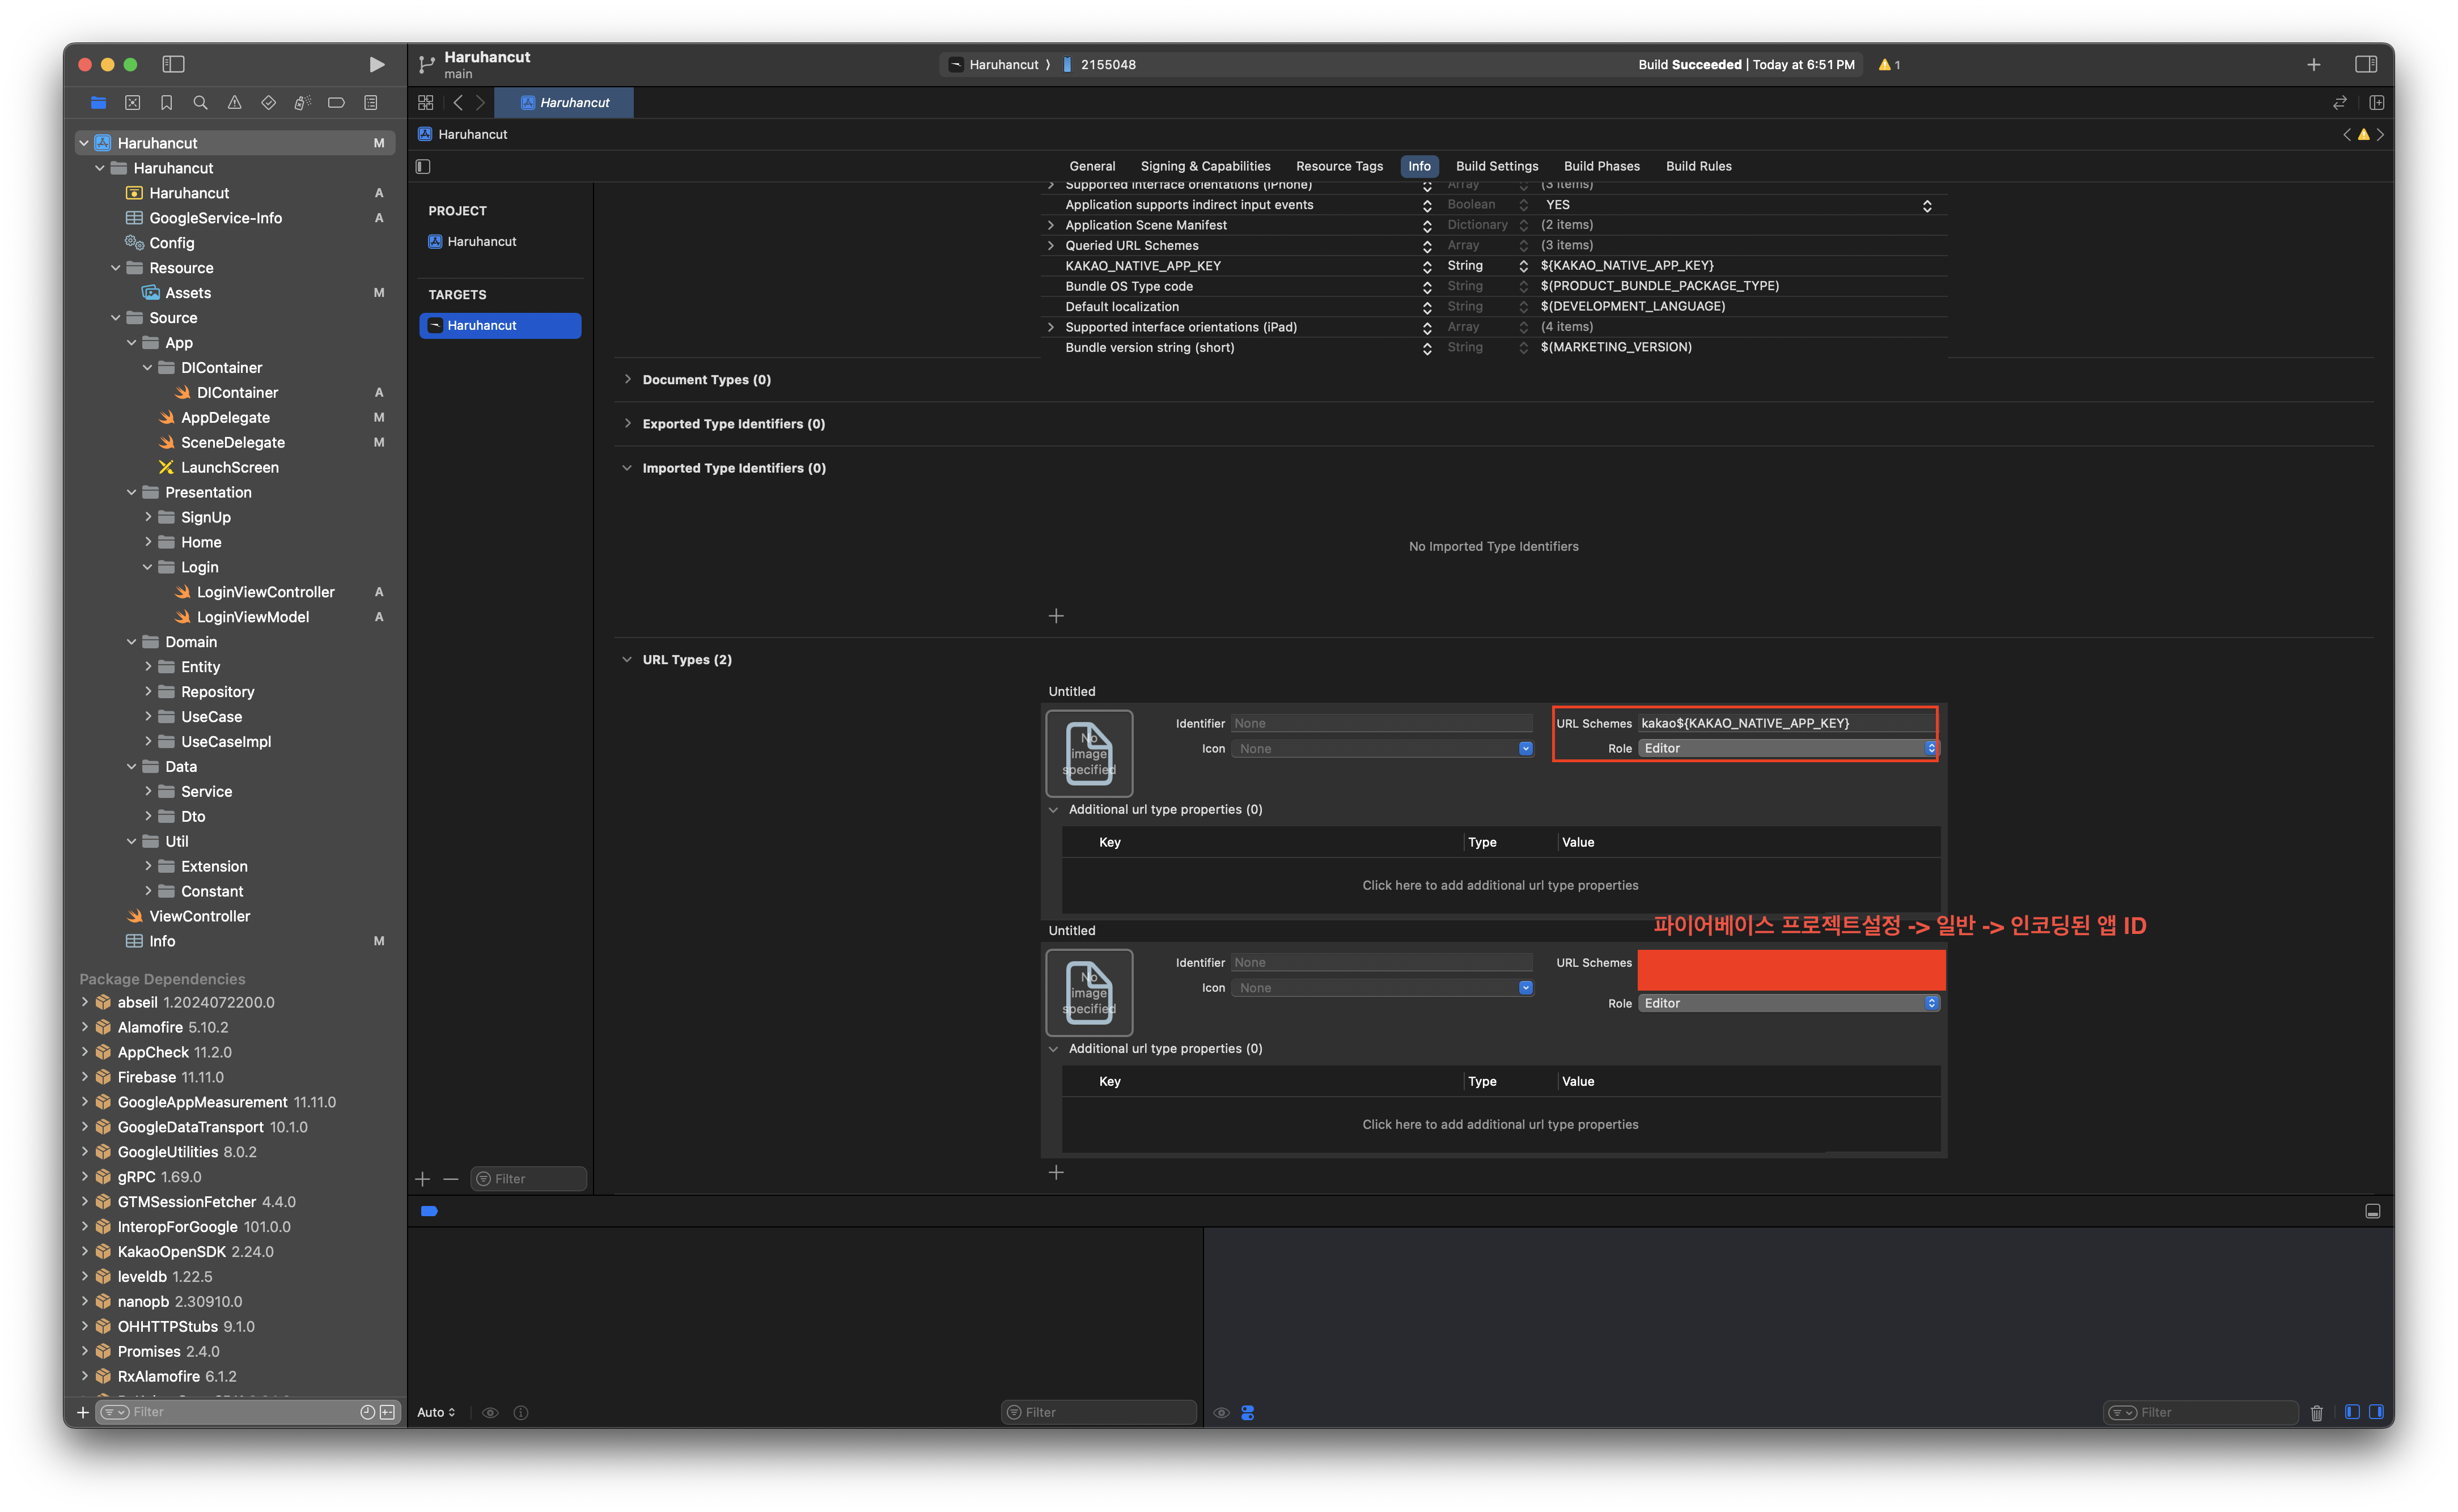Open the Auto variable scope selector
The image size is (2458, 1512).
click(x=436, y=1412)
